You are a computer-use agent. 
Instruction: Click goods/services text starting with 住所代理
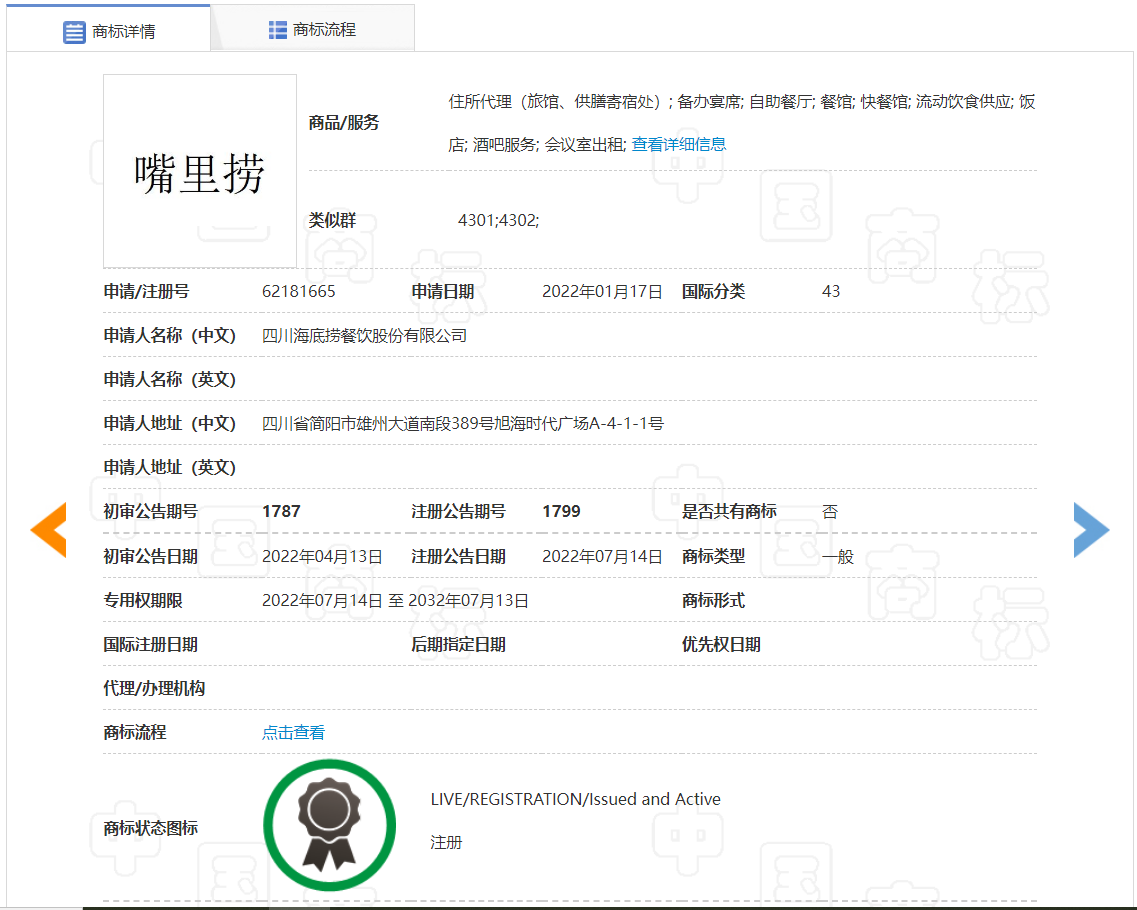tap(742, 123)
